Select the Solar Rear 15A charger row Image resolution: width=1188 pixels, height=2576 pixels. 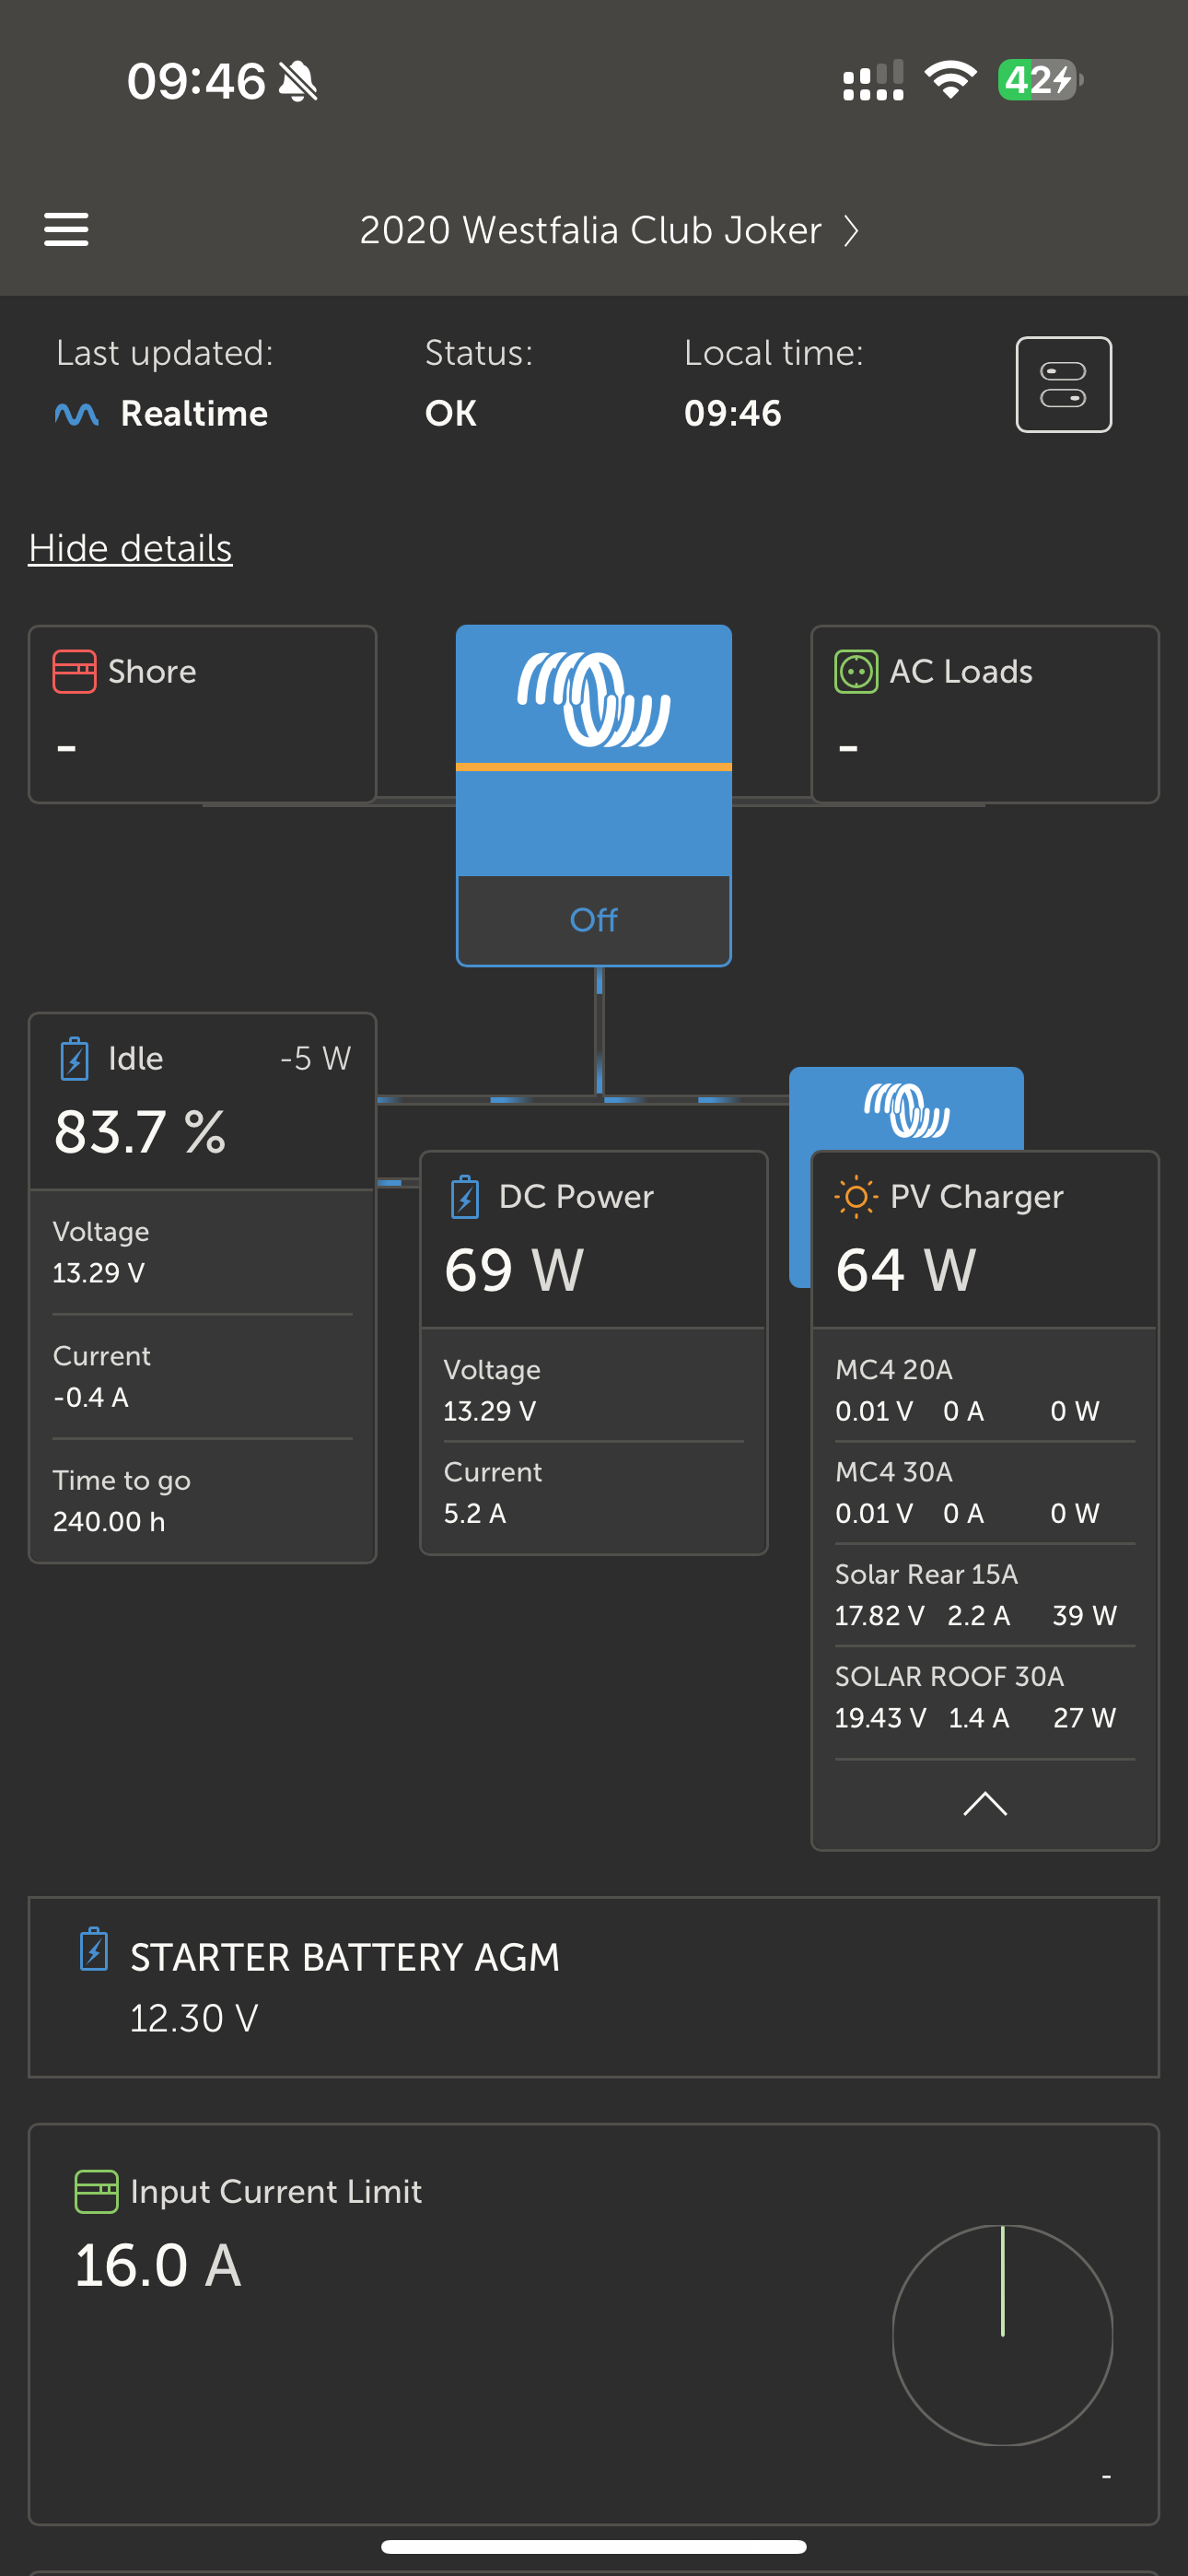tap(985, 1594)
